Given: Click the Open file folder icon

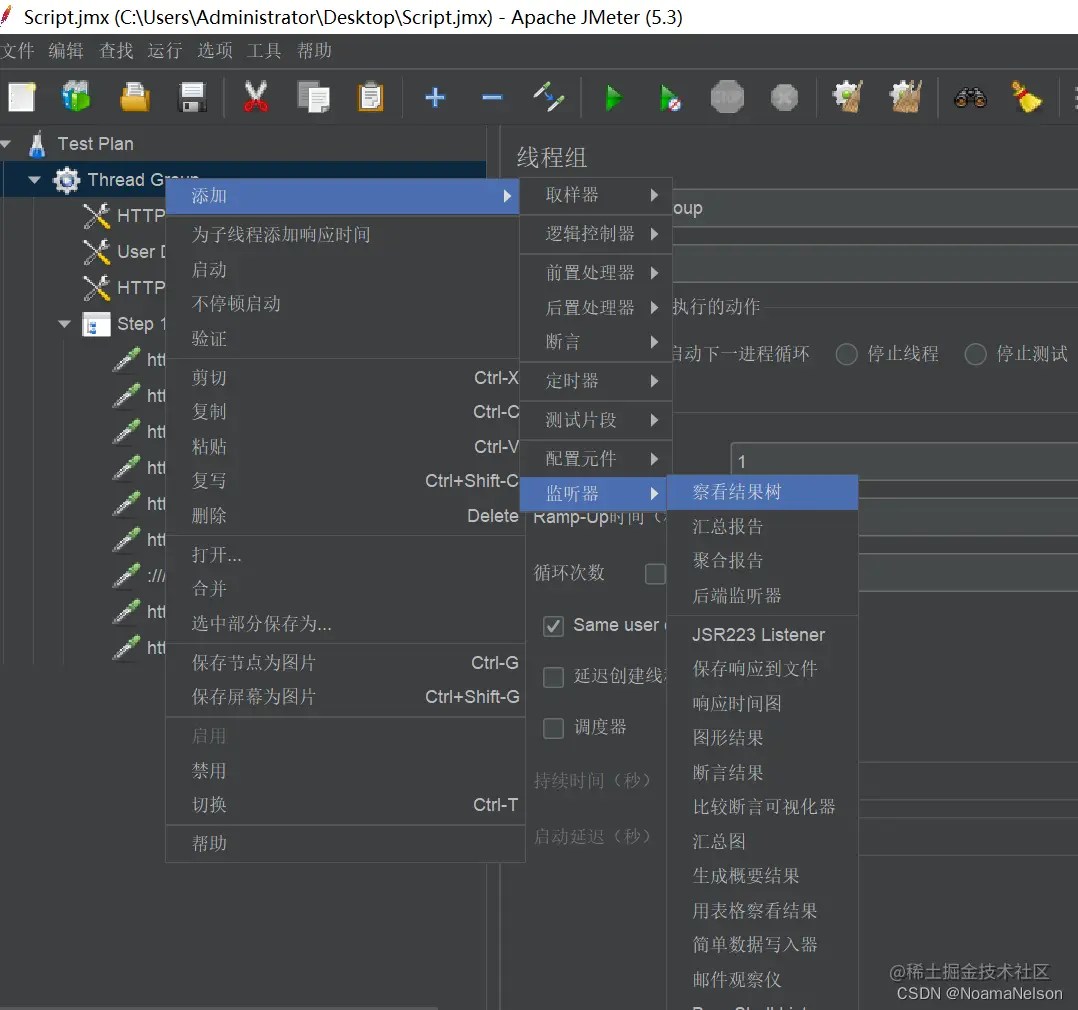Looking at the screenshot, I should [134, 97].
